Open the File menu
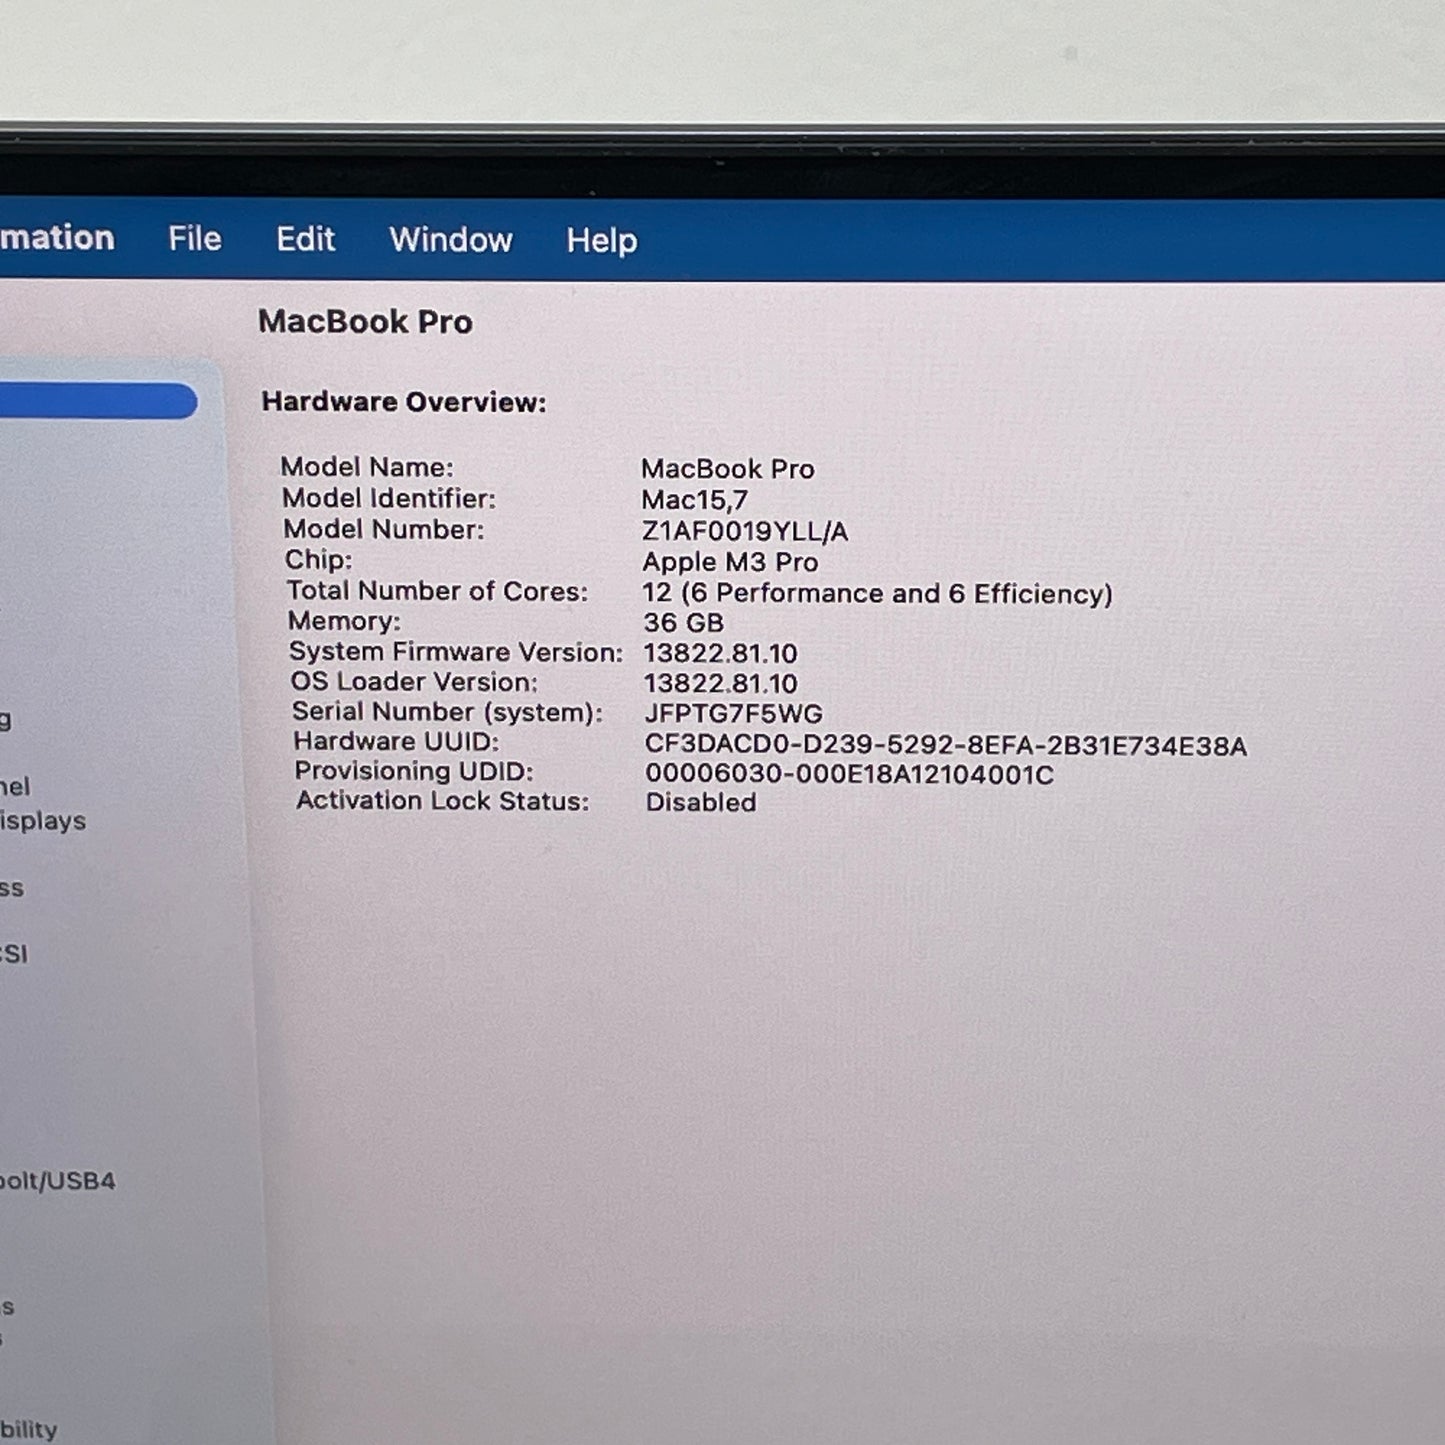 pyautogui.click(x=195, y=240)
